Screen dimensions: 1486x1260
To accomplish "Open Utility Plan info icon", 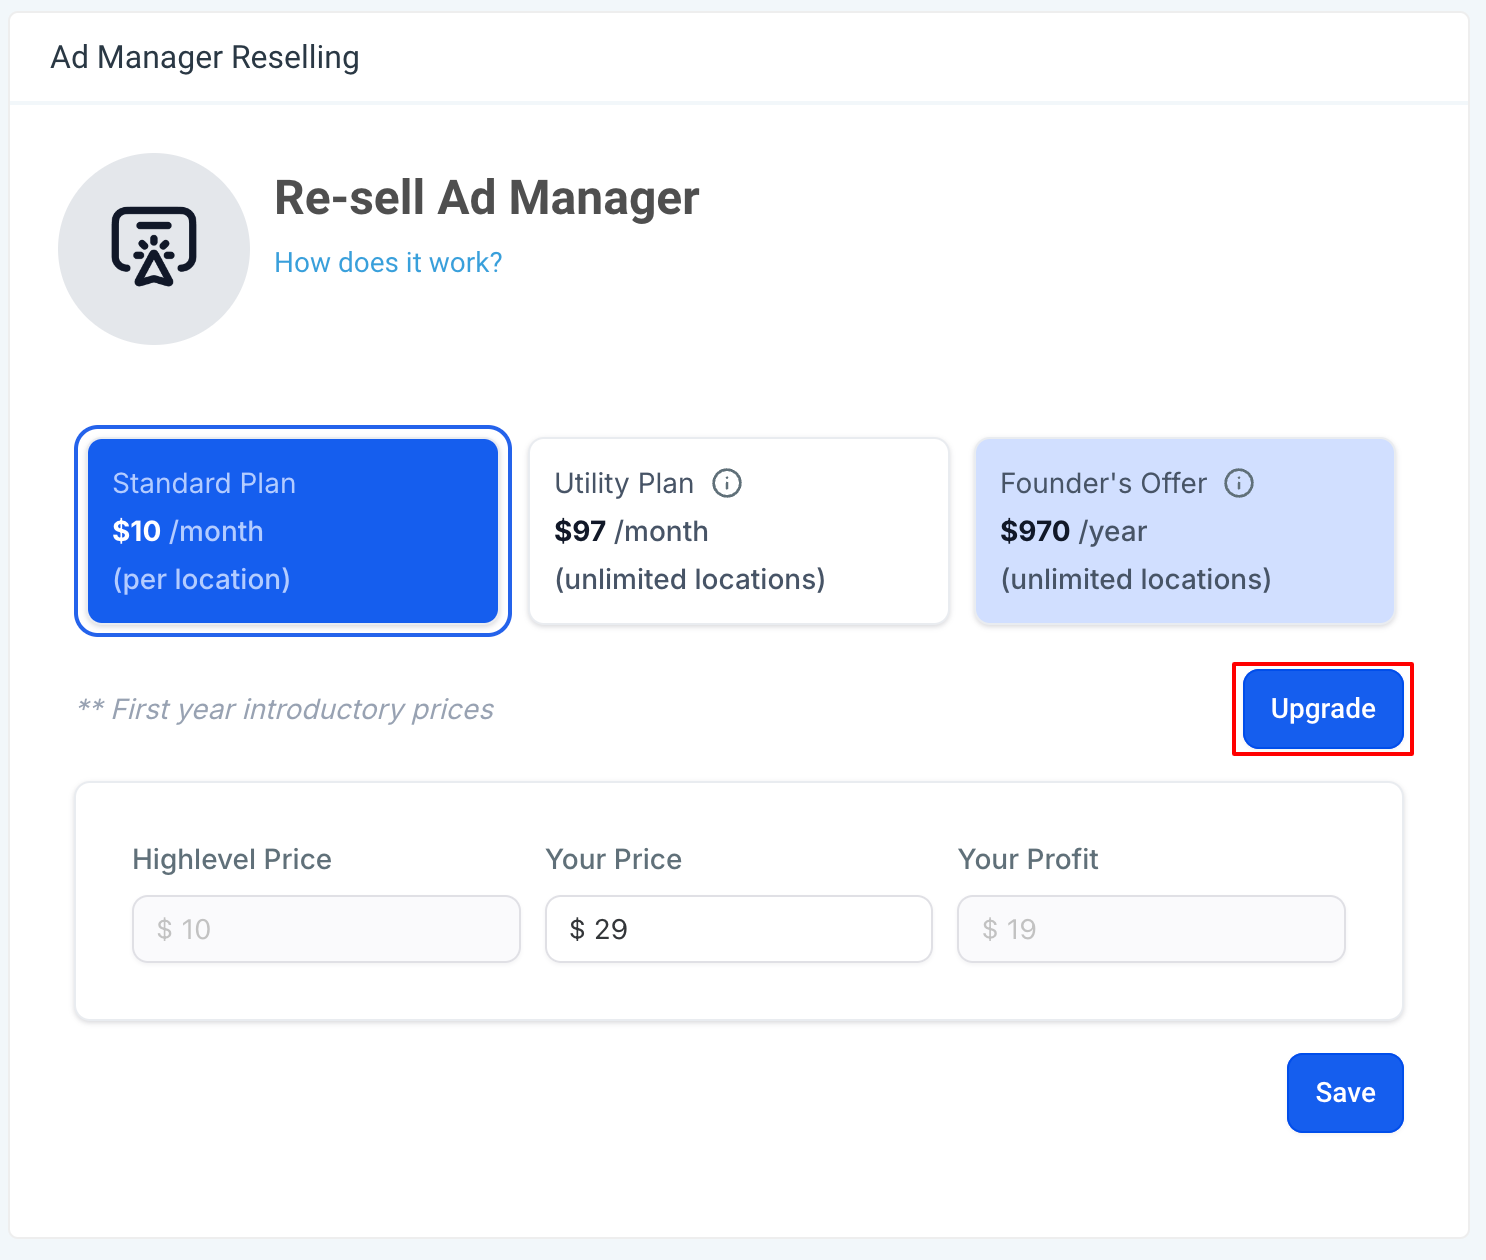I will pyautogui.click(x=727, y=484).
